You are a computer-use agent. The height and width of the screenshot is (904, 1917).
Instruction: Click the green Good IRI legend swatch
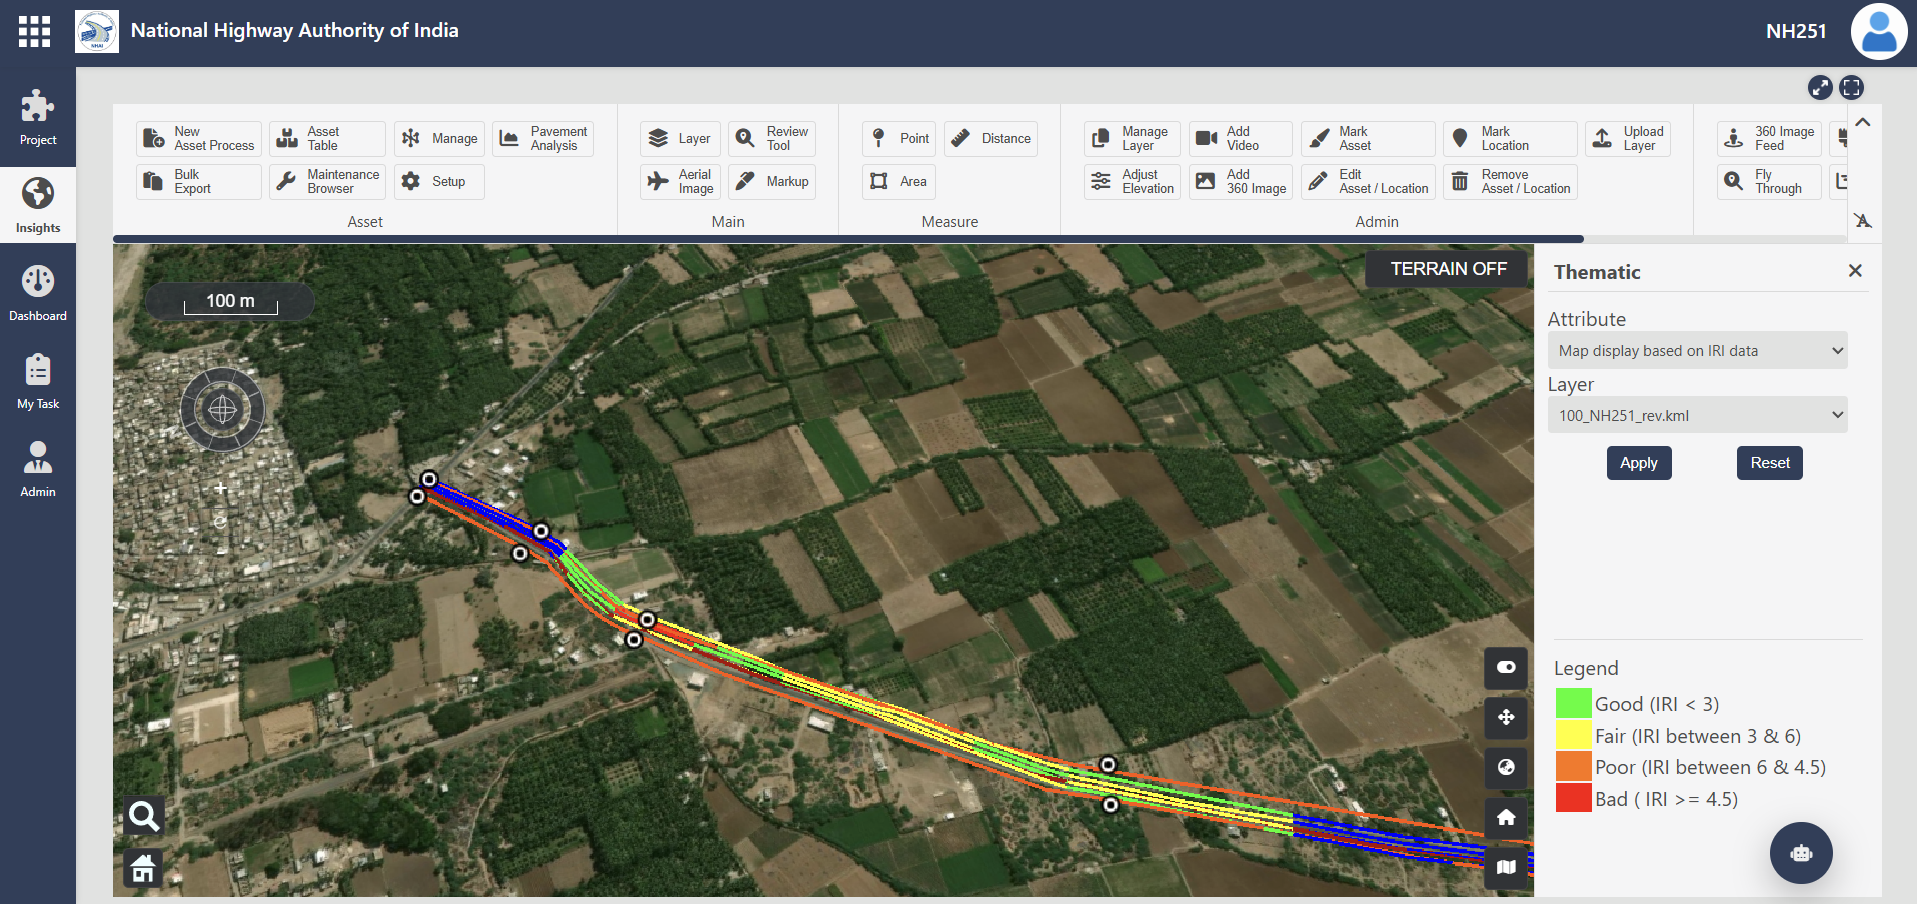click(x=1573, y=704)
